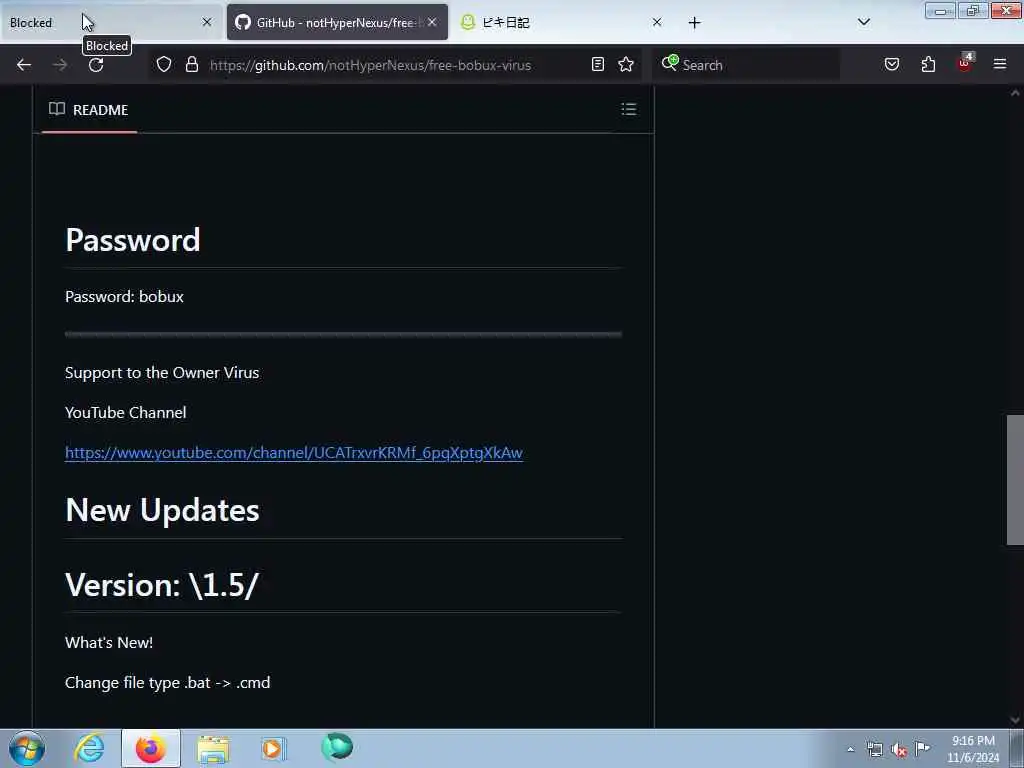Click the 'YouTube Channel' text
This screenshot has width=1024, height=768.
(x=125, y=413)
